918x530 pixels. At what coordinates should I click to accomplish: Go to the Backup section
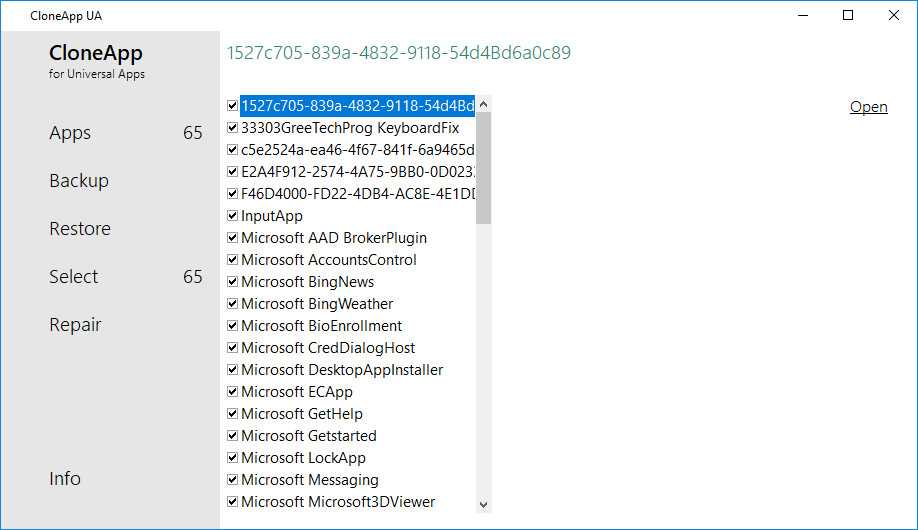coord(79,181)
